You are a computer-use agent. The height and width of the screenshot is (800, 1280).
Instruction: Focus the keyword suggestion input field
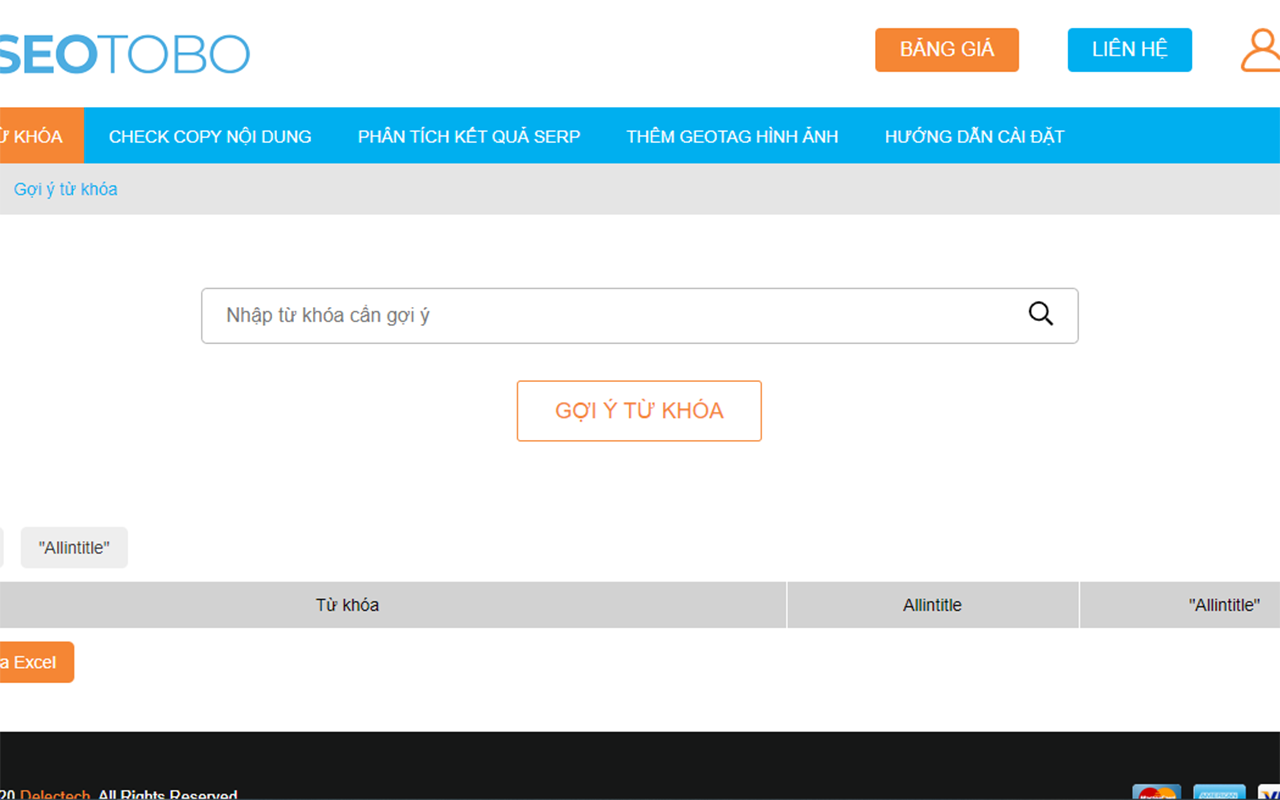pos(640,316)
